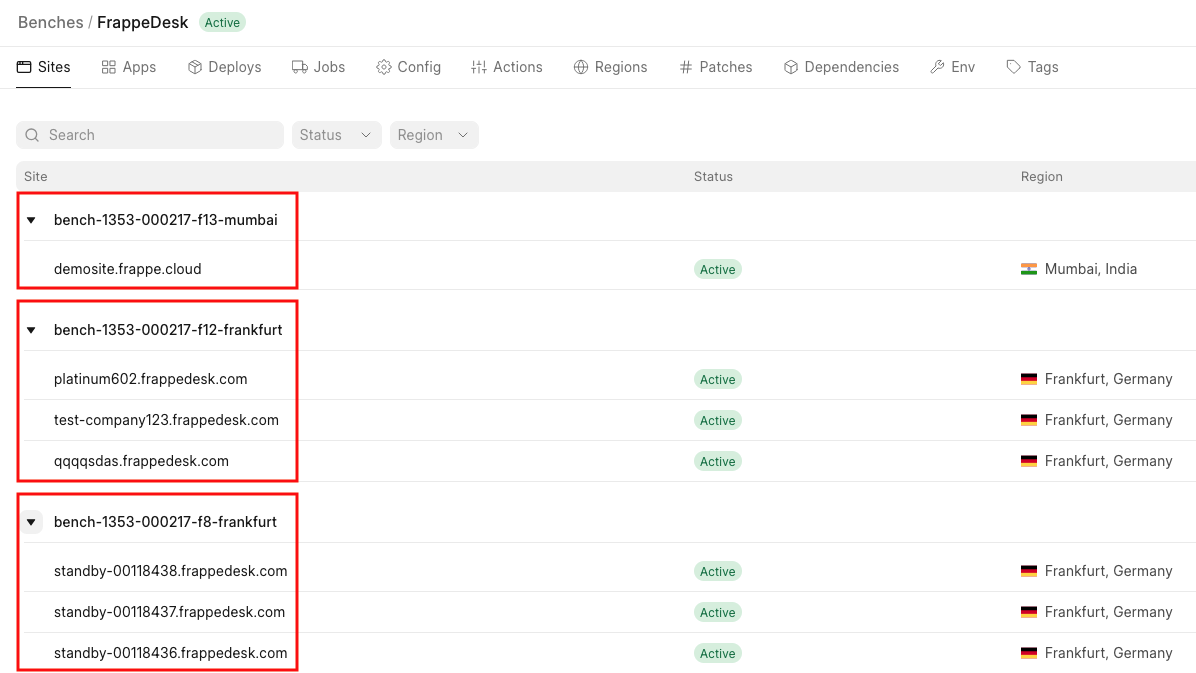Focus the Search sites input field
Viewport: 1196px width, 673px height.
pos(150,135)
